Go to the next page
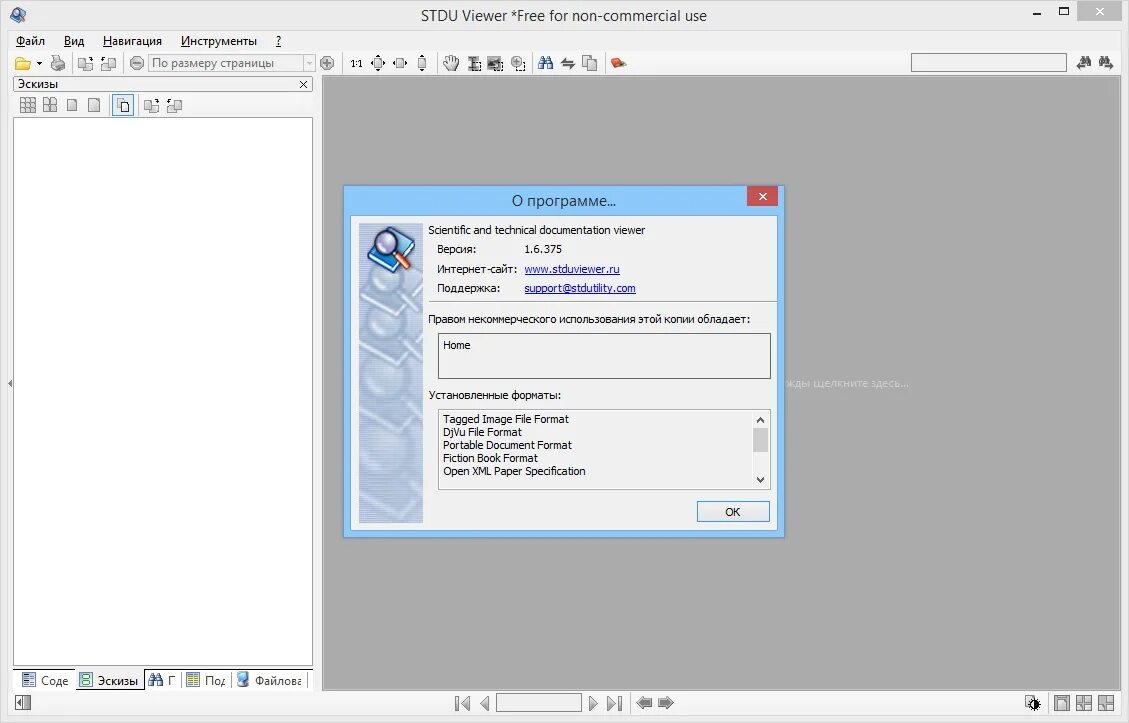Image resolution: width=1129 pixels, height=723 pixels. 593,703
